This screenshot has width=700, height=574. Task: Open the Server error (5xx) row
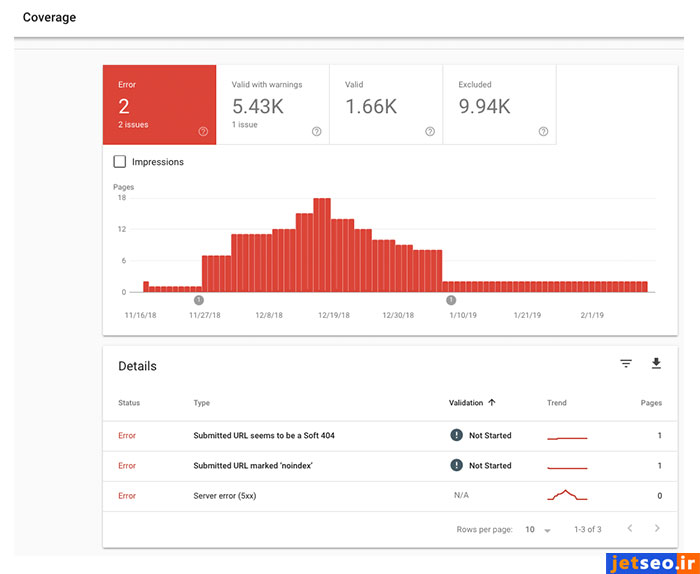click(224, 496)
